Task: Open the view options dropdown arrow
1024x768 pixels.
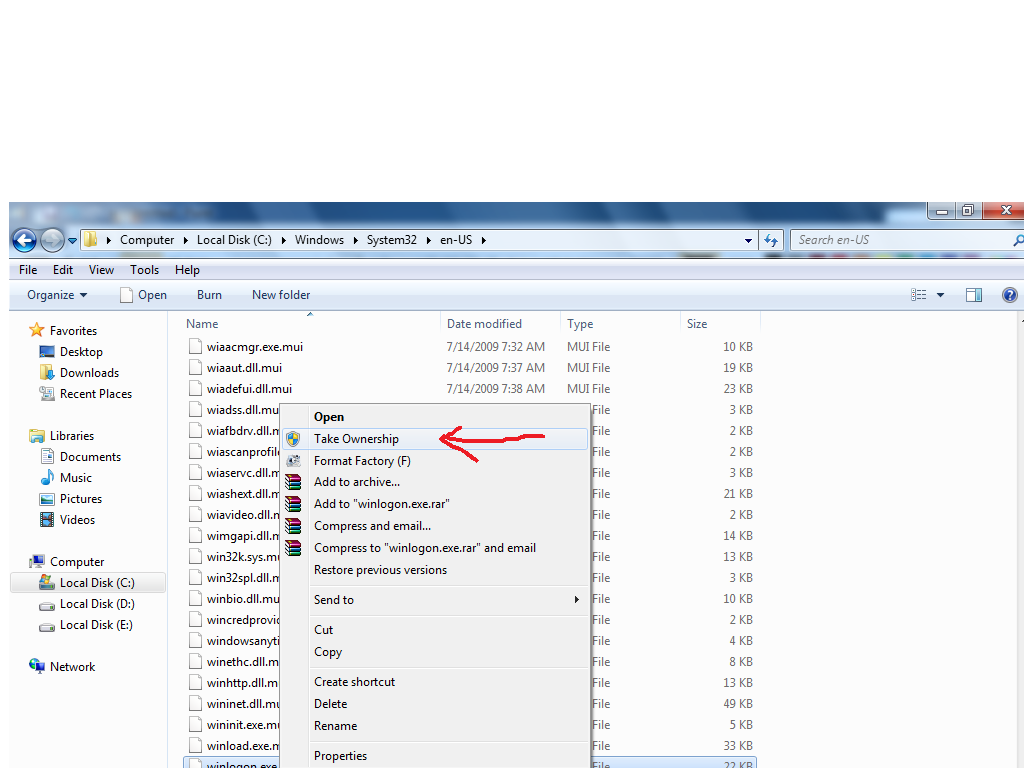Action: tap(940, 295)
